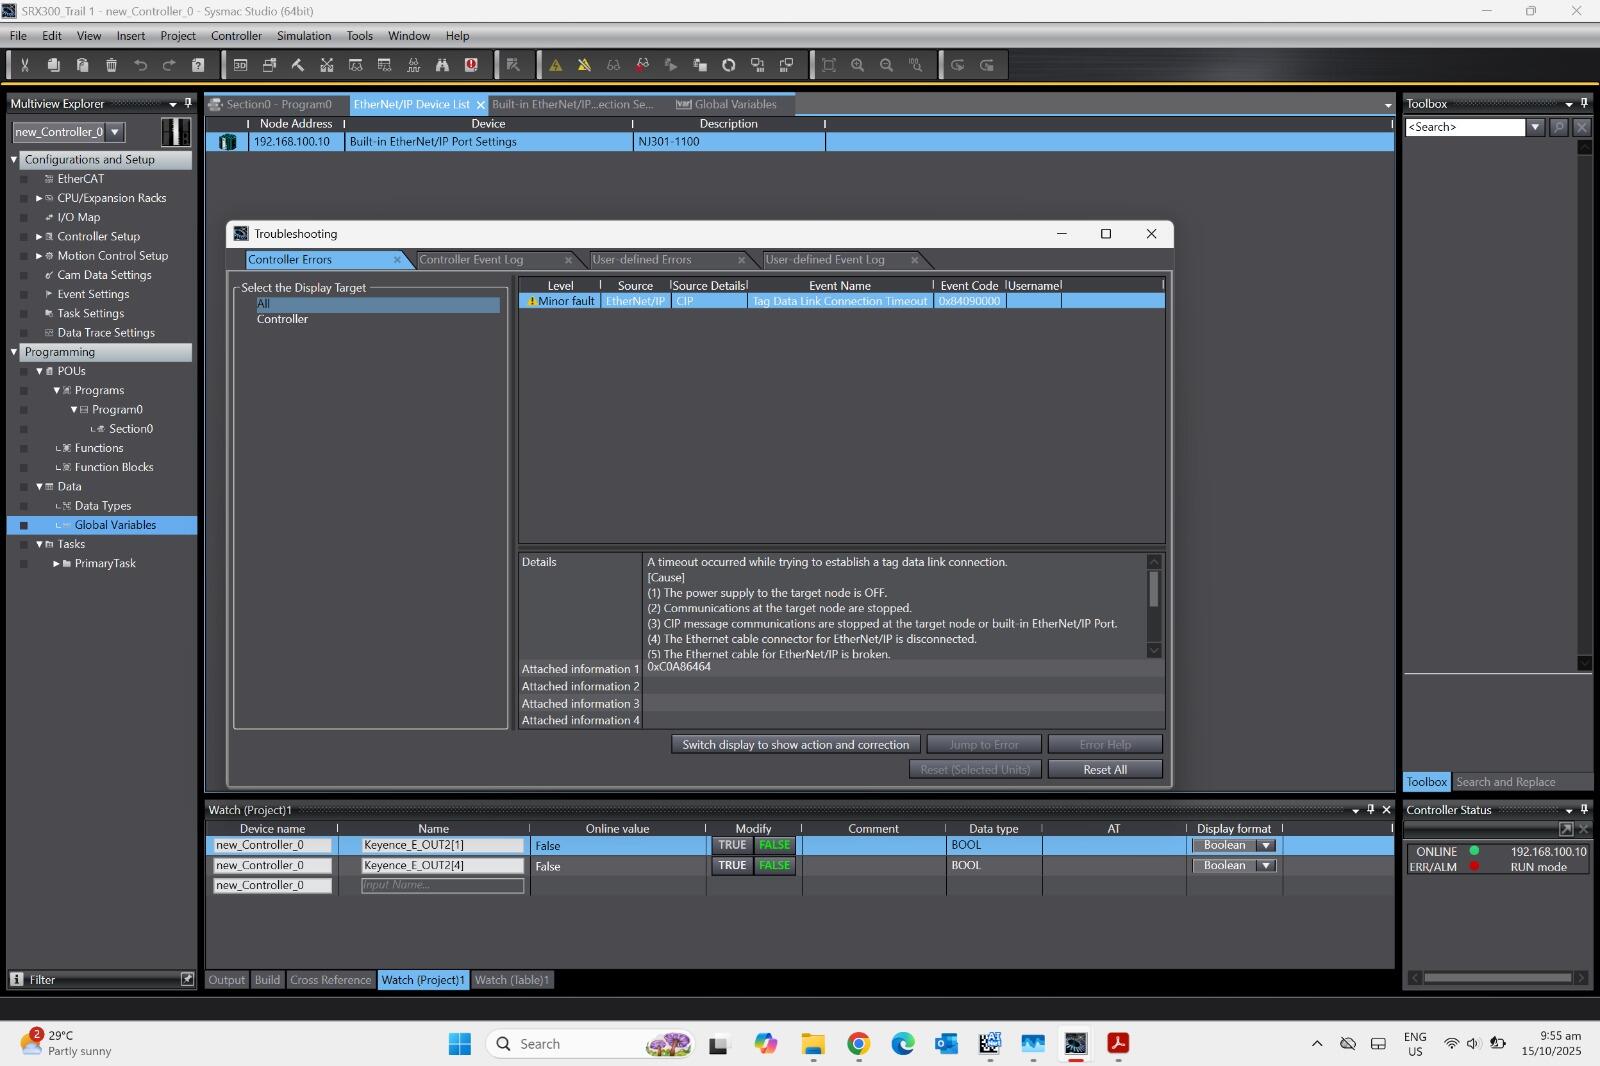Set Keyence_E_OUT2[4] to FALSE

[x=774, y=866]
